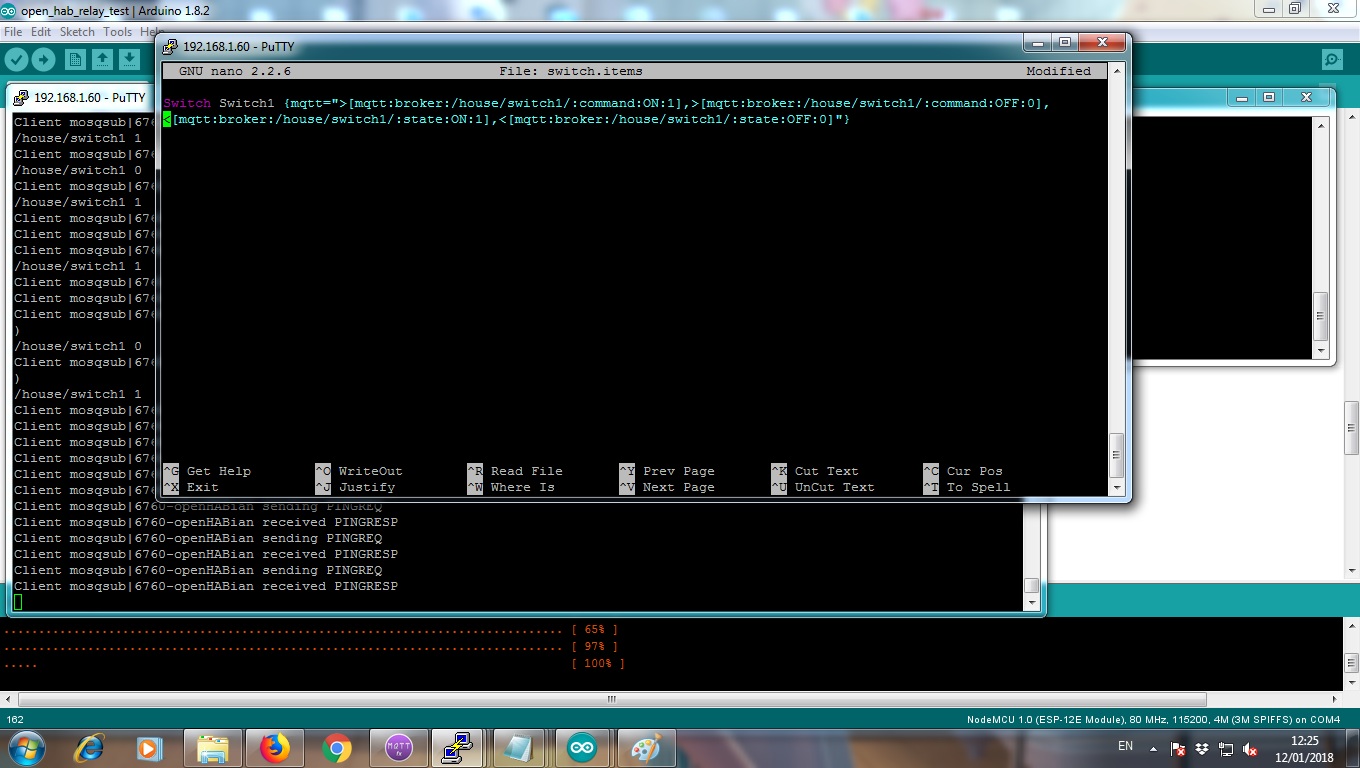Launch Firefox from the taskbar

[x=274, y=748]
